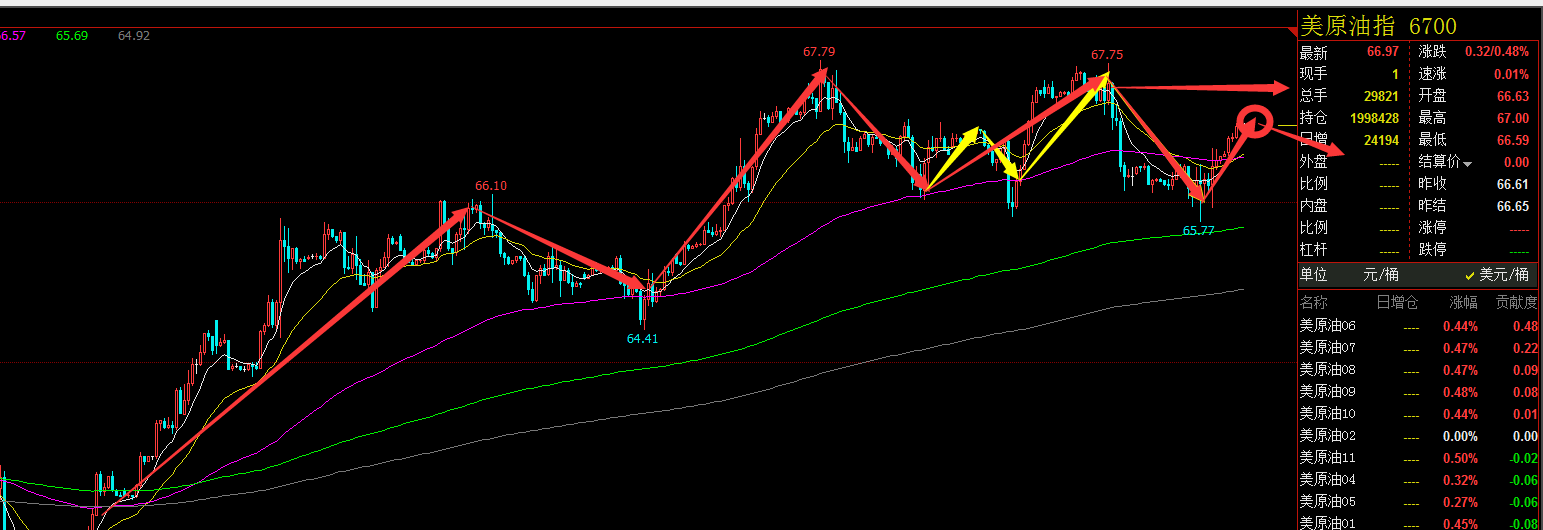Click the gray moving average value 64.92
Image resolution: width=1543 pixels, height=530 pixels.
coord(134,35)
